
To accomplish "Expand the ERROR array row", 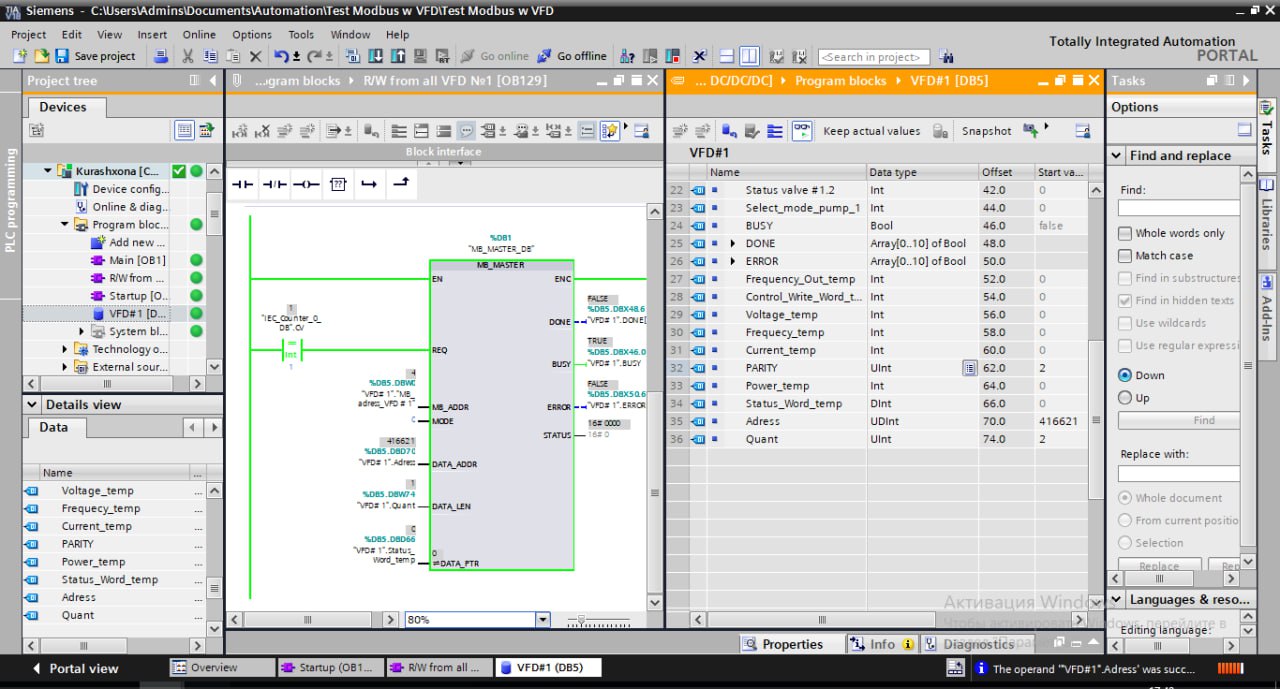I will tap(733, 262).
